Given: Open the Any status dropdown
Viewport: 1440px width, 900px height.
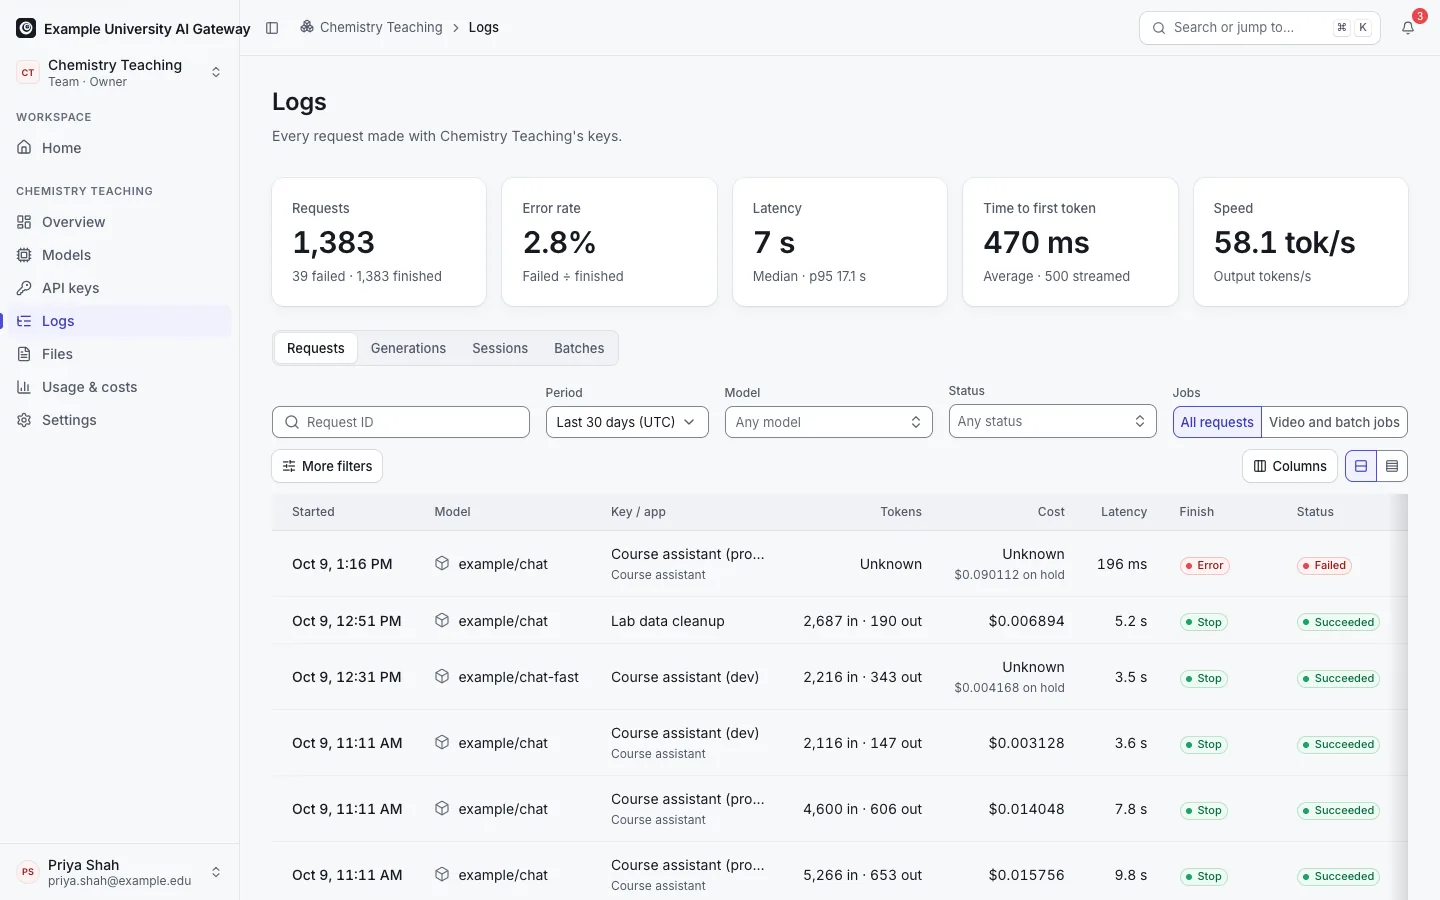Looking at the screenshot, I should (1052, 421).
